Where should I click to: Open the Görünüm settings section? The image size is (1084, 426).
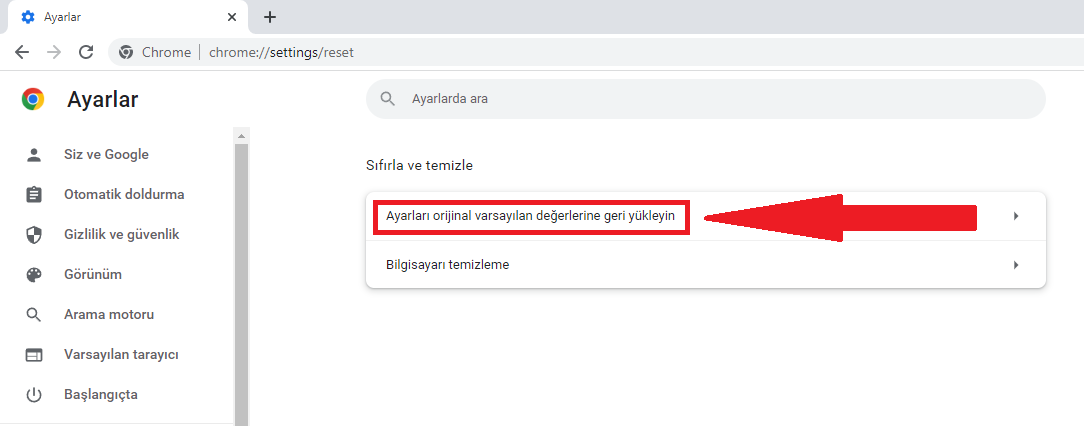93,275
